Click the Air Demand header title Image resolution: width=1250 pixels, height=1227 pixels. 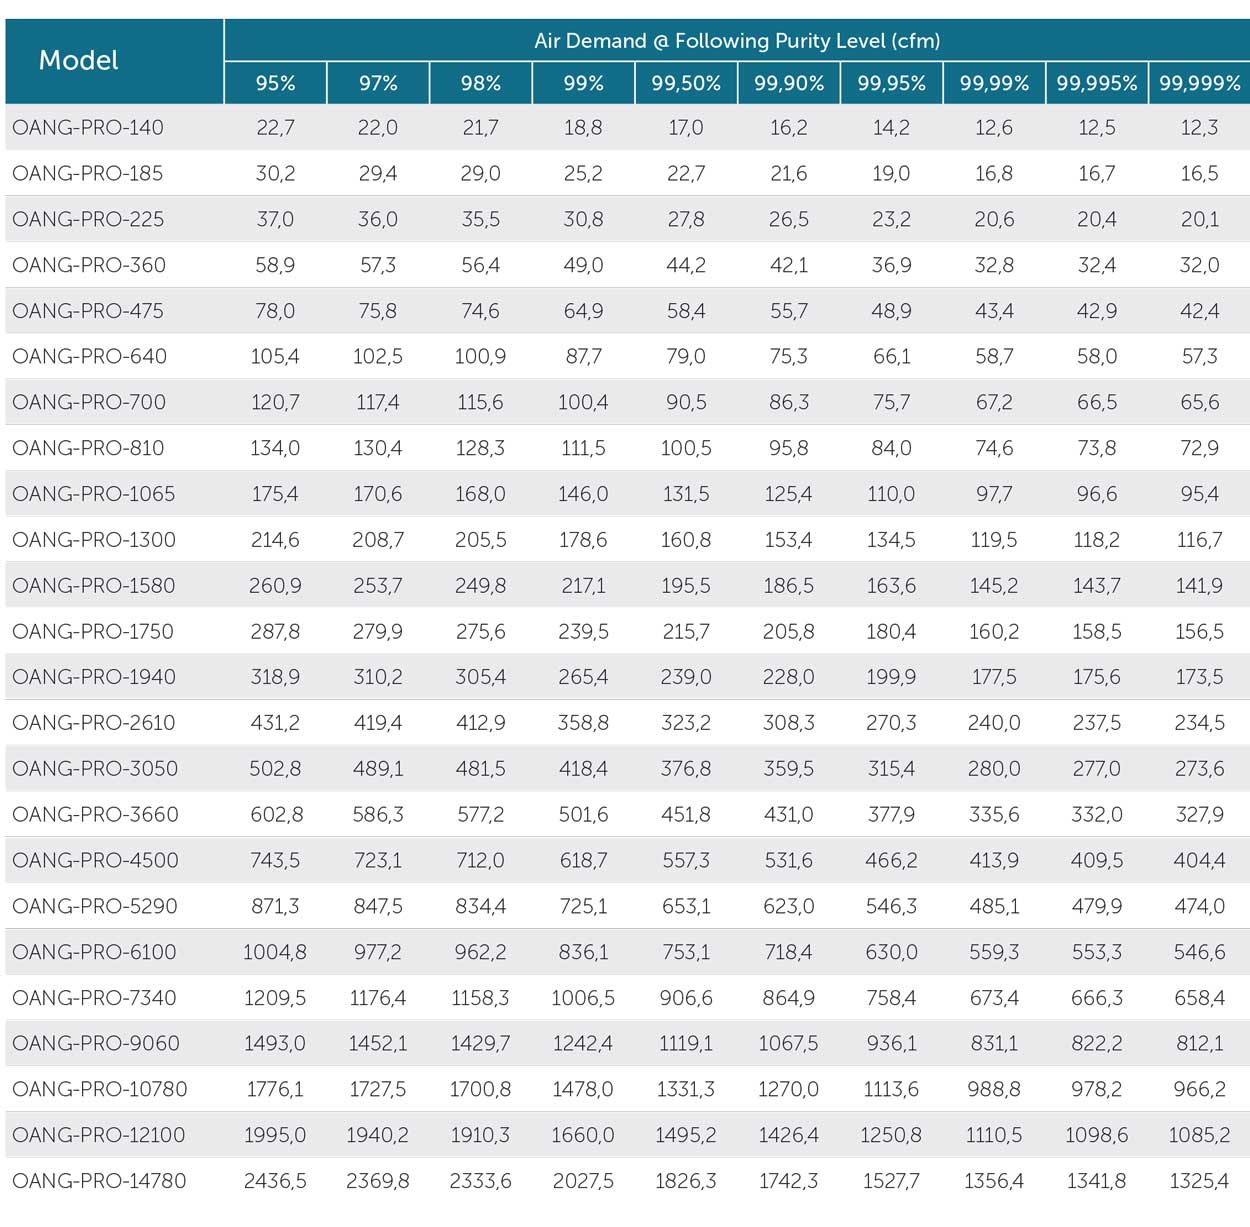click(x=736, y=41)
